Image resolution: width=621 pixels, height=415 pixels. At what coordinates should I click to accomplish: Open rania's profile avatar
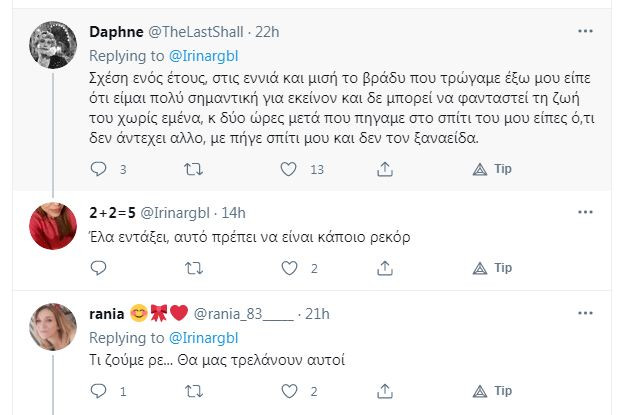point(53,327)
